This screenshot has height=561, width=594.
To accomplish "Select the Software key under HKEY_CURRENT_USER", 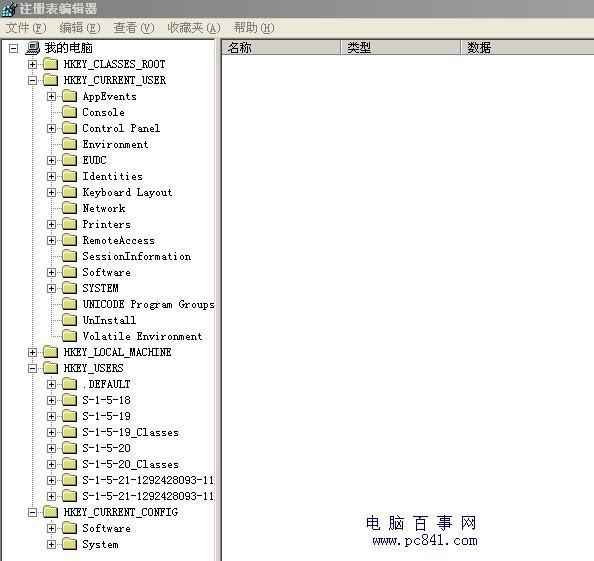I will 106,272.
